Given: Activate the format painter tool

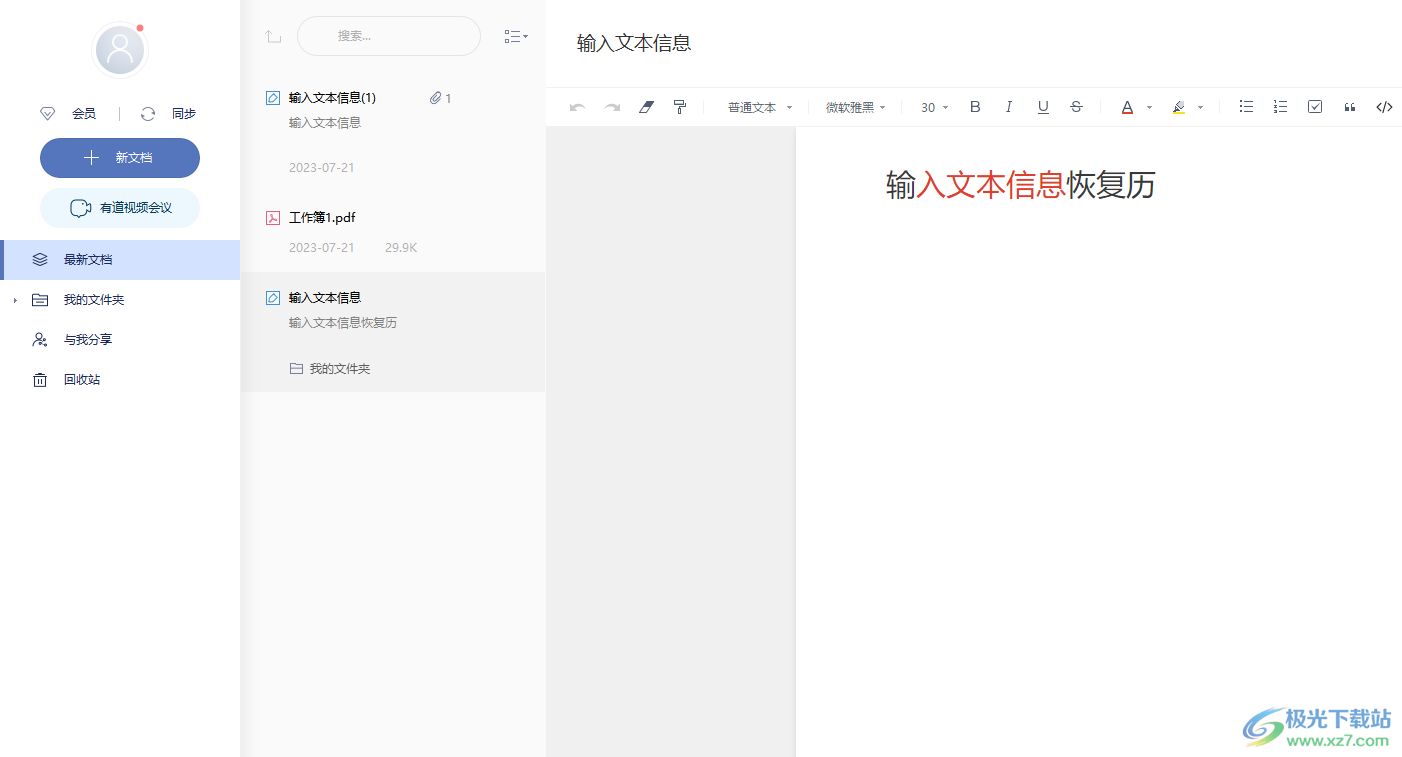Looking at the screenshot, I should [680, 107].
